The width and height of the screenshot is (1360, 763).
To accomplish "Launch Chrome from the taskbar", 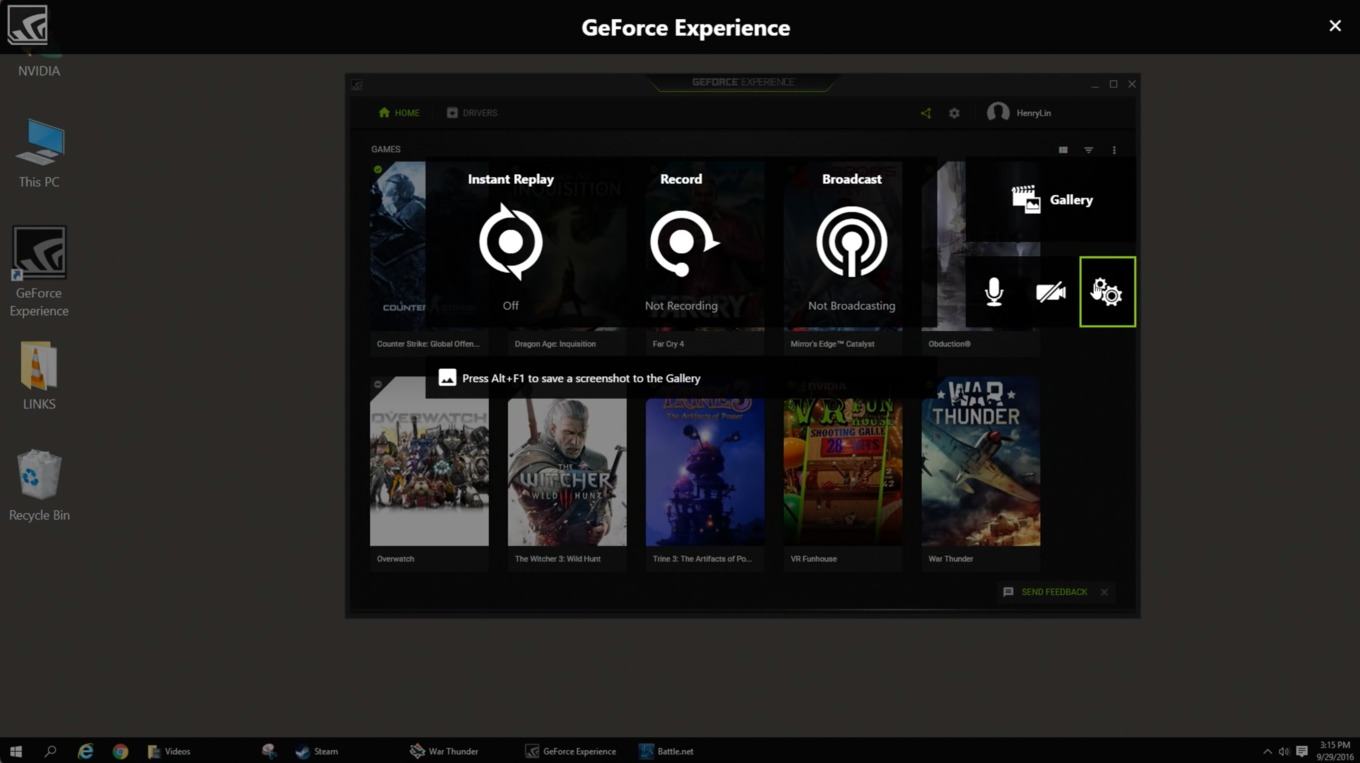I will tap(120, 751).
